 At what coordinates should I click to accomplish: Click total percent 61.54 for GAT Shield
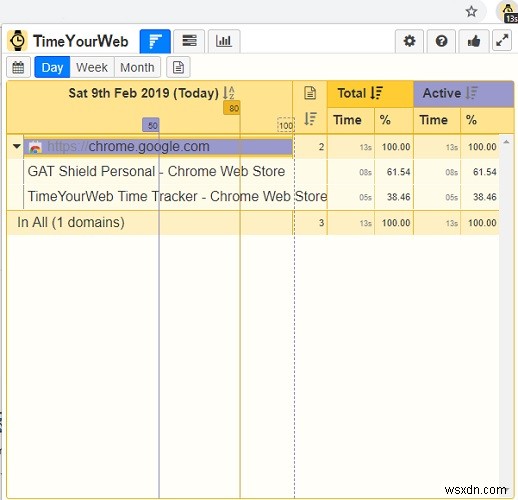click(x=398, y=172)
